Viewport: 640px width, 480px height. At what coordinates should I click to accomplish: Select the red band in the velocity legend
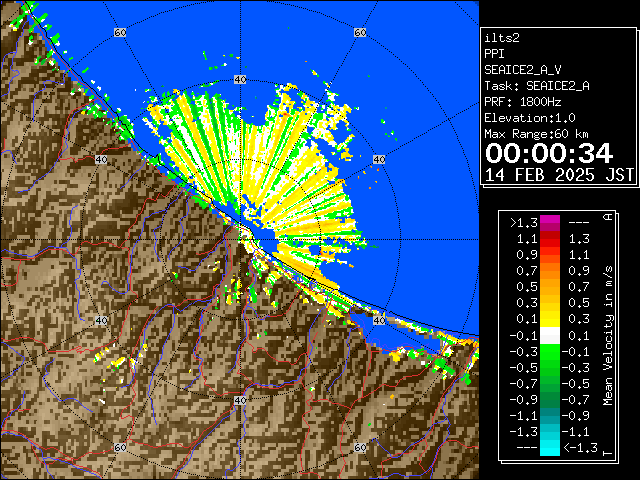coord(550,239)
